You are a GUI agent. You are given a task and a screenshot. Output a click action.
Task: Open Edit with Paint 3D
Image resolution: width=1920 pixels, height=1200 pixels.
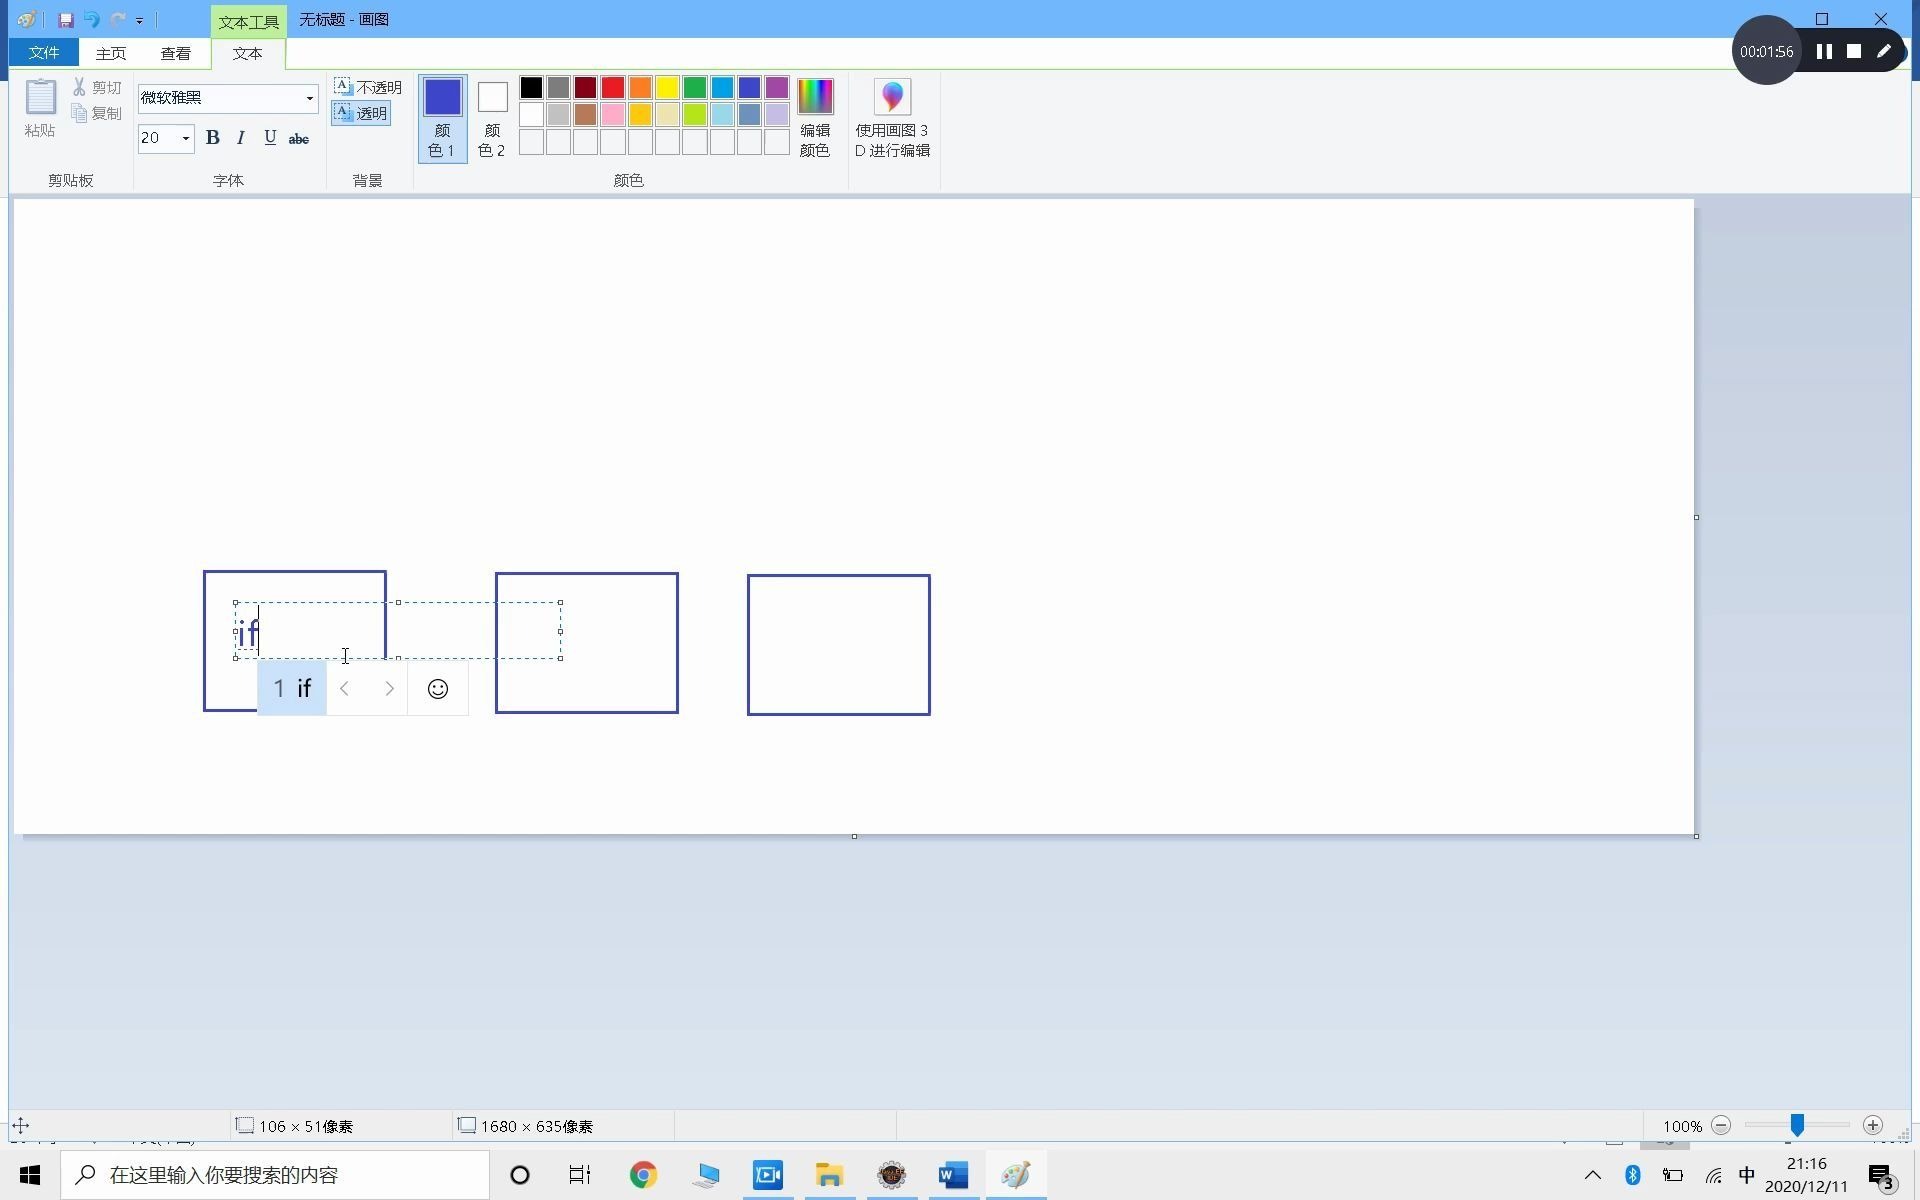tap(893, 118)
